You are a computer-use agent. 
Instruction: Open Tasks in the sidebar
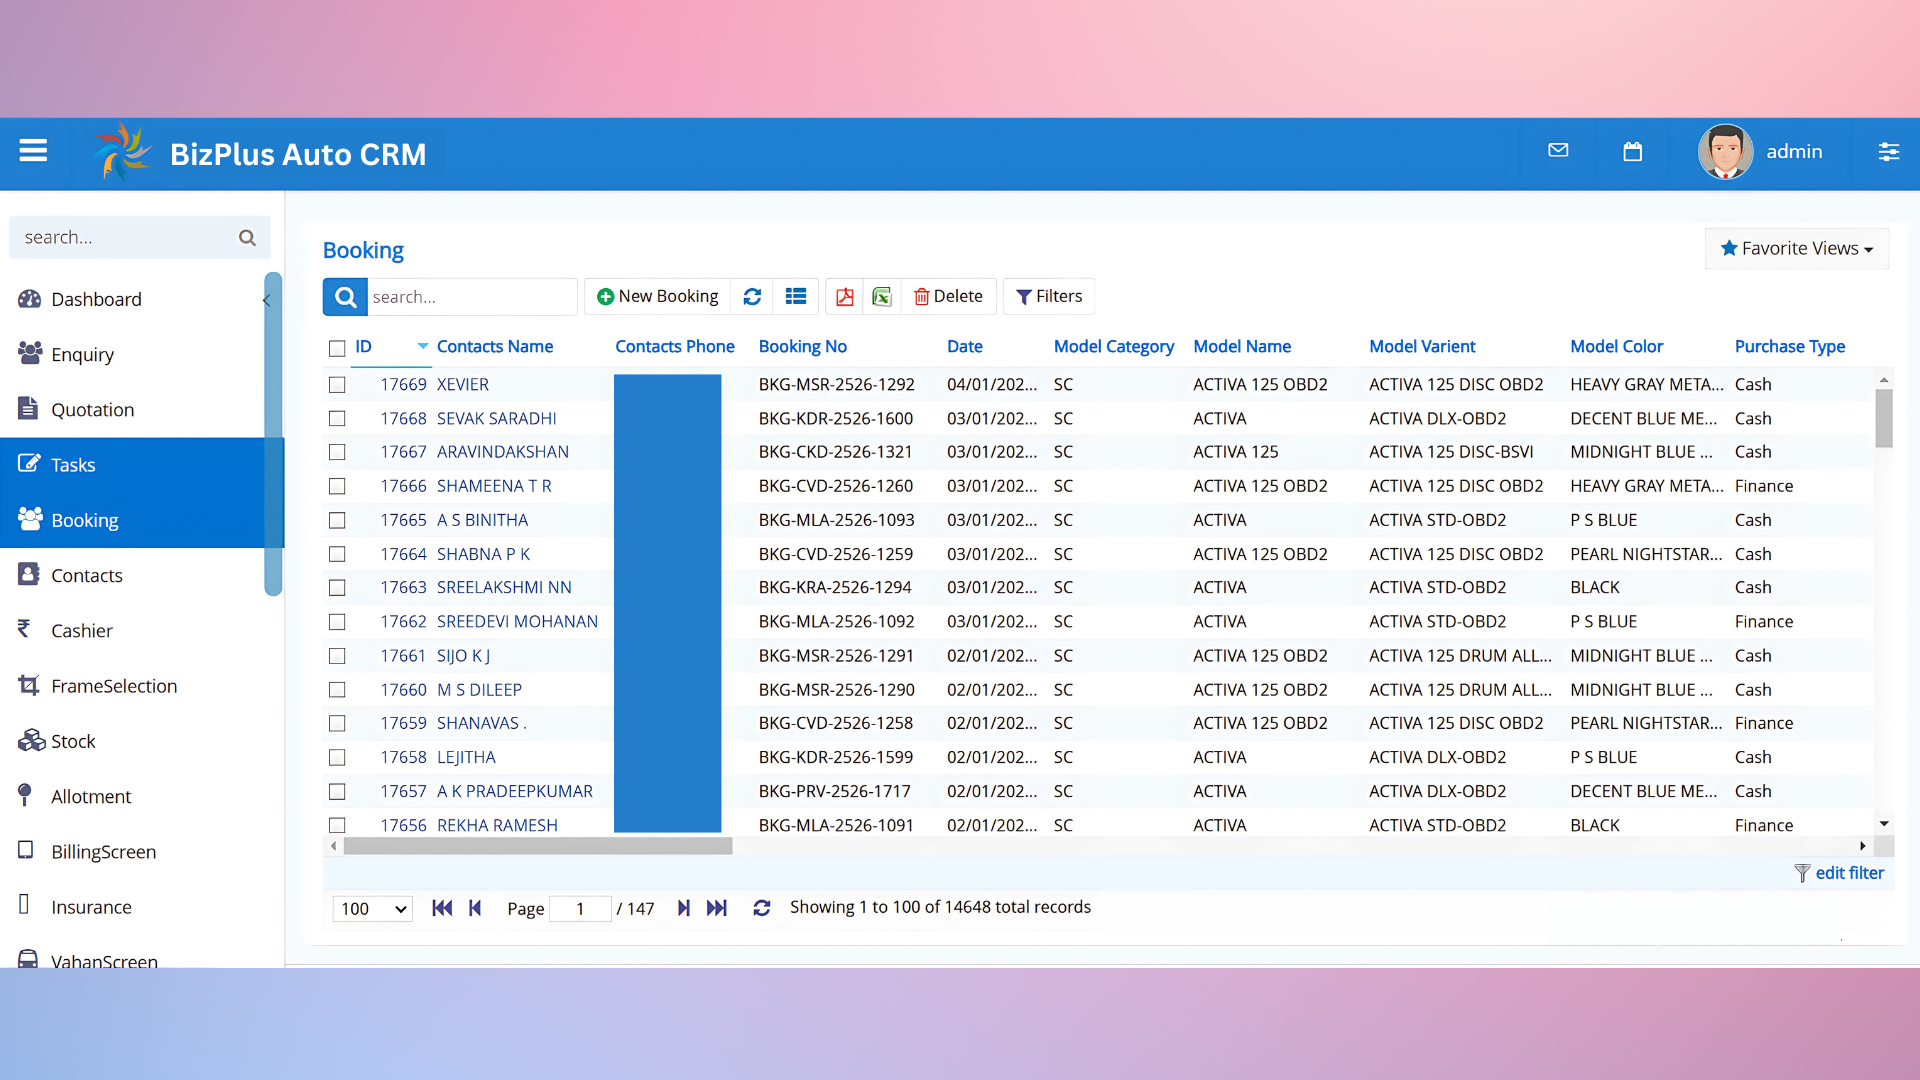pyautogui.click(x=142, y=465)
